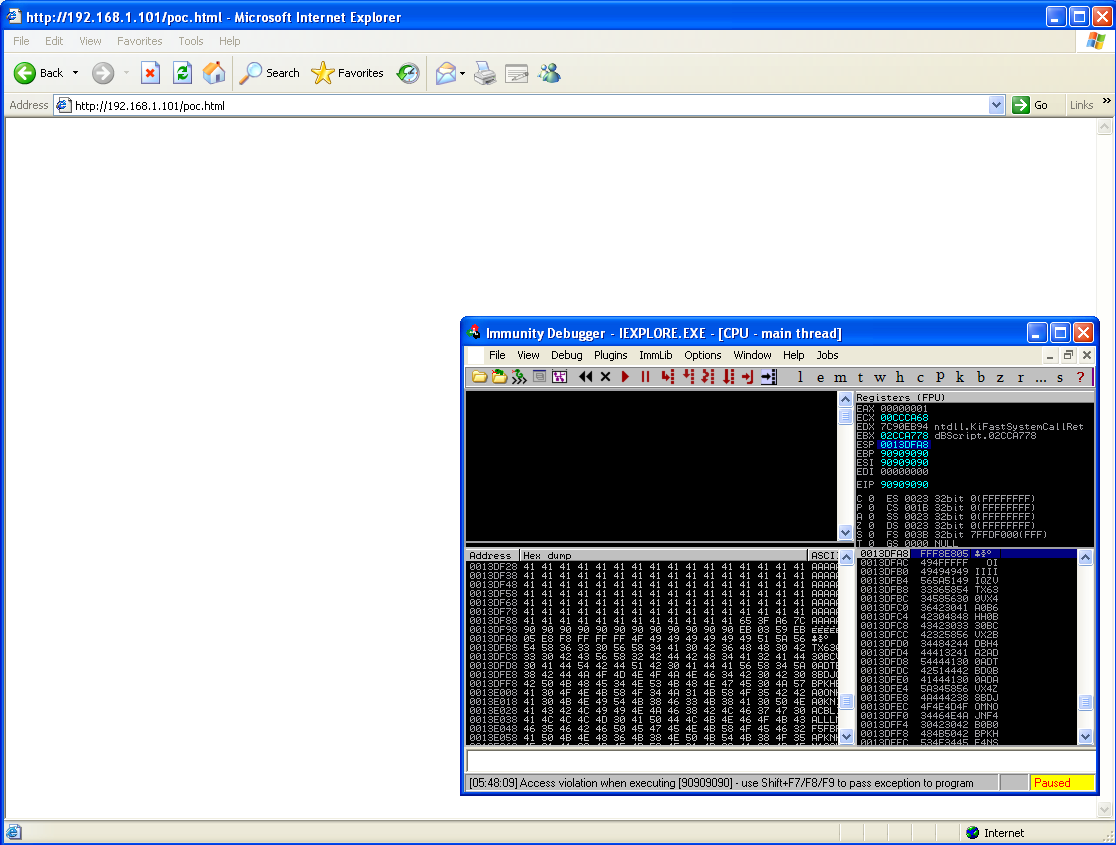Run the program with red play icon
This screenshot has width=1116, height=845.
pyautogui.click(x=625, y=377)
